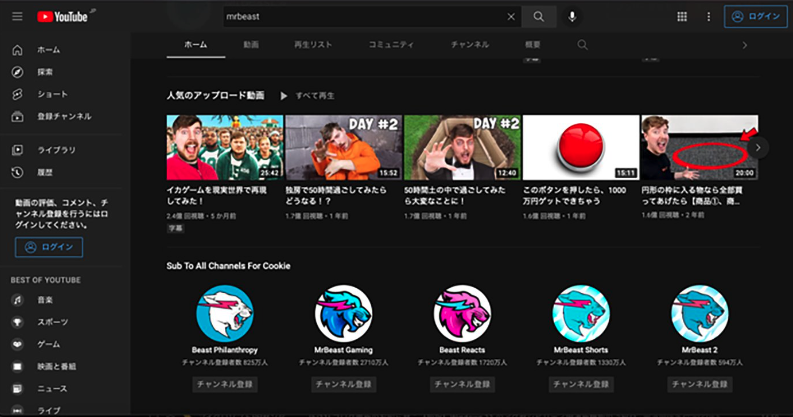Subscribe to MrBeast 2 with チャンネル登録
793x417 pixels.
[x=699, y=384]
